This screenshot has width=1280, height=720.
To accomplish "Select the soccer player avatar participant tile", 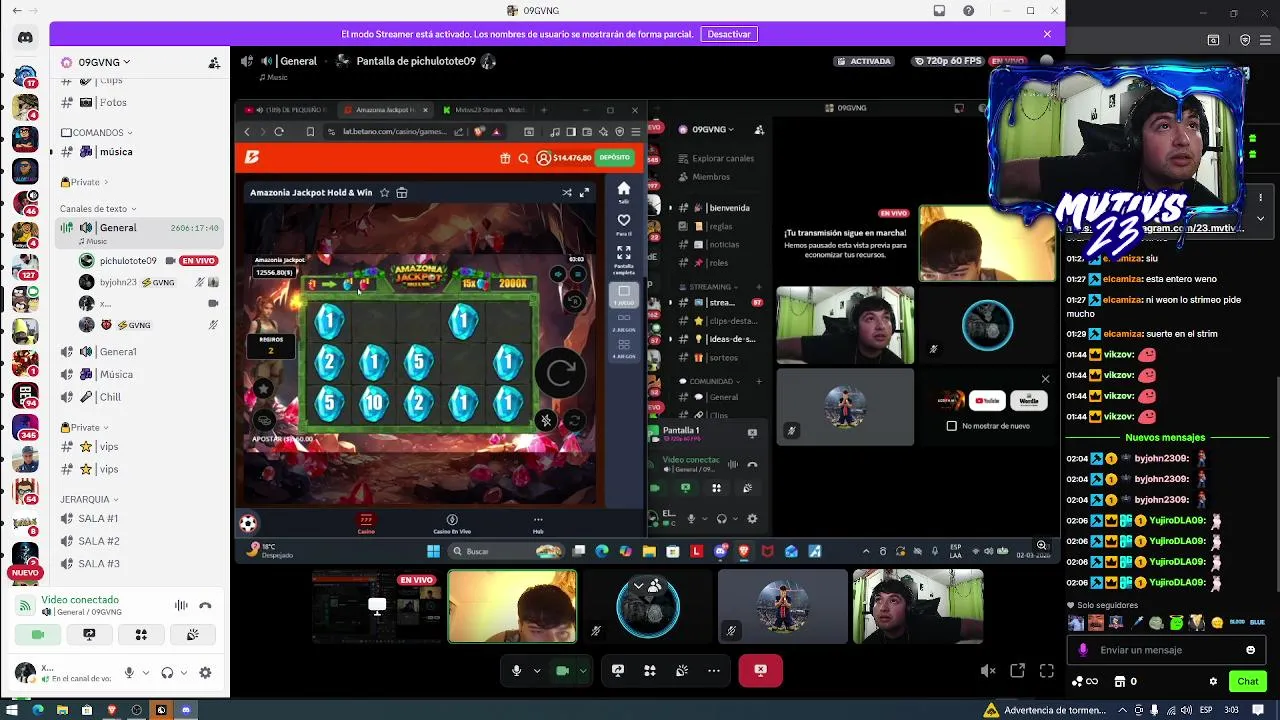I will (782, 607).
